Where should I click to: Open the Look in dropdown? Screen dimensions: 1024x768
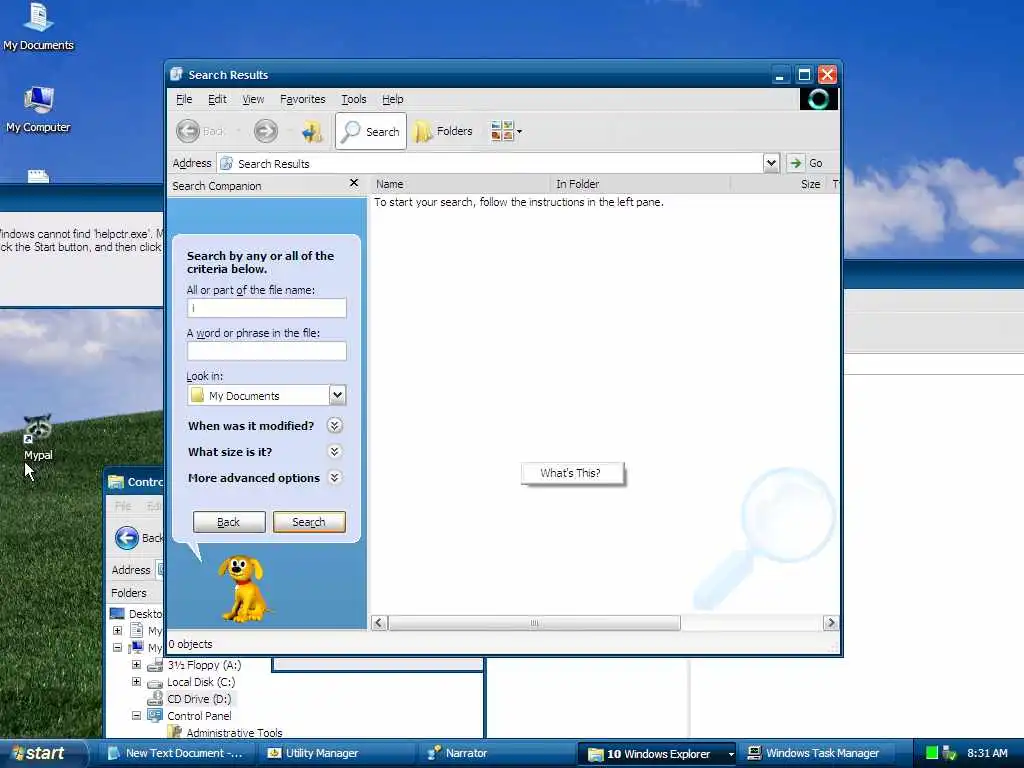click(337, 394)
